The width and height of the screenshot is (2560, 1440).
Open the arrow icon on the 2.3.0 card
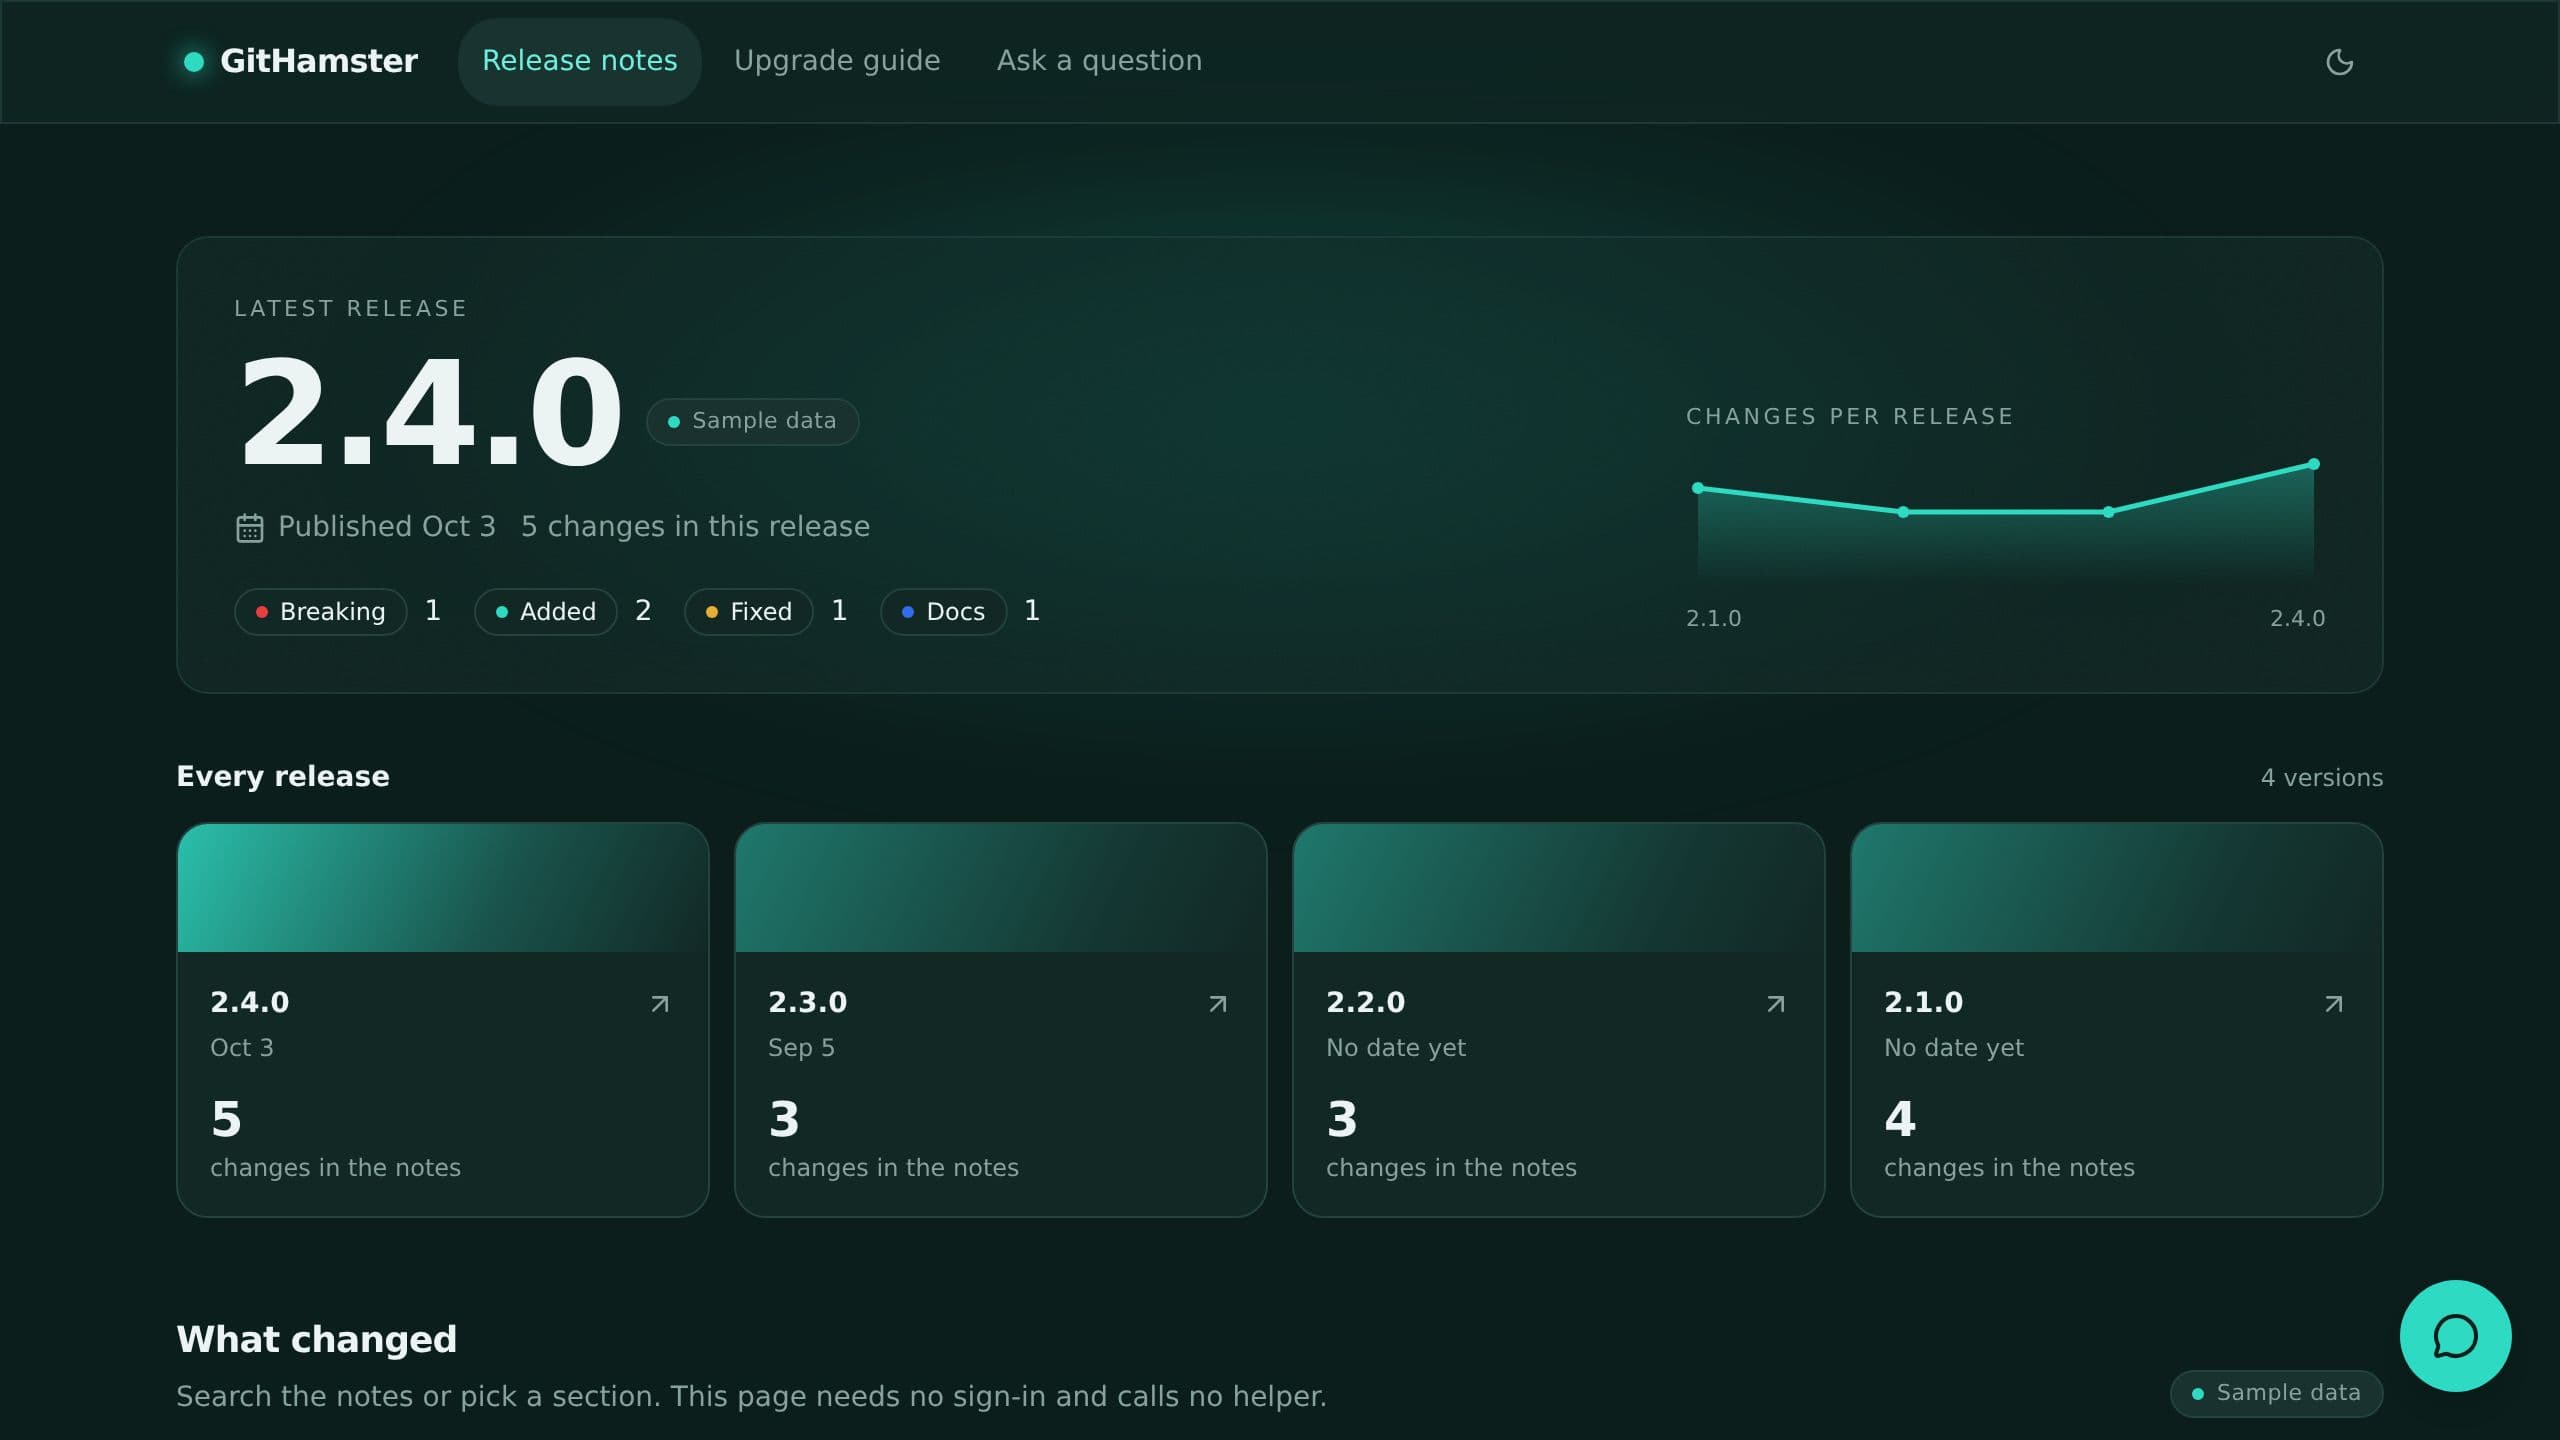pyautogui.click(x=1218, y=1003)
